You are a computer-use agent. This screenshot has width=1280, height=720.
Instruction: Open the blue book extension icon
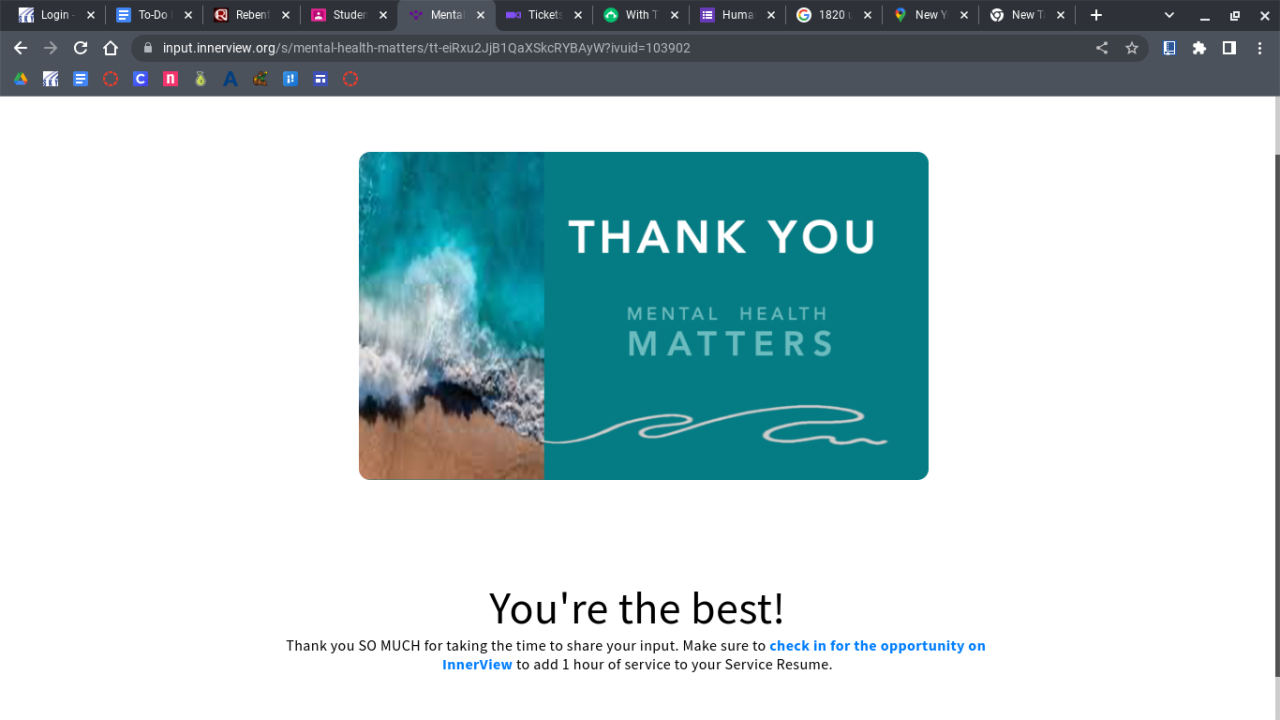[1169, 48]
